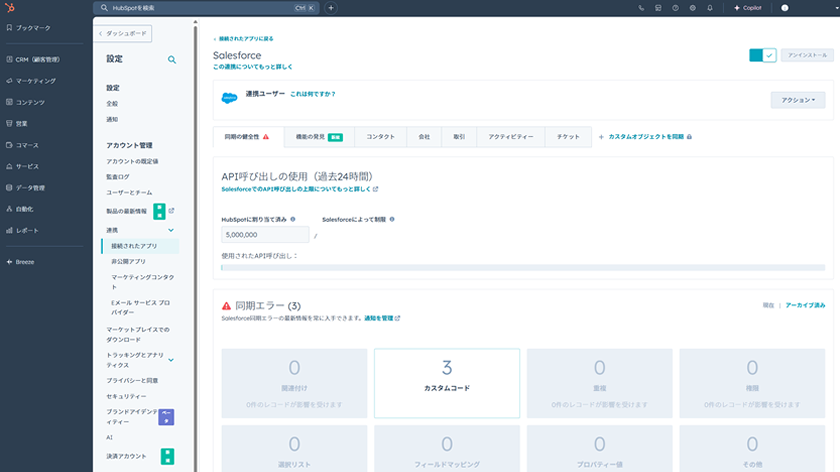Viewport: 840px width, 472px height.
Task: Click the HubSpot search field
Action: point(206,8)
